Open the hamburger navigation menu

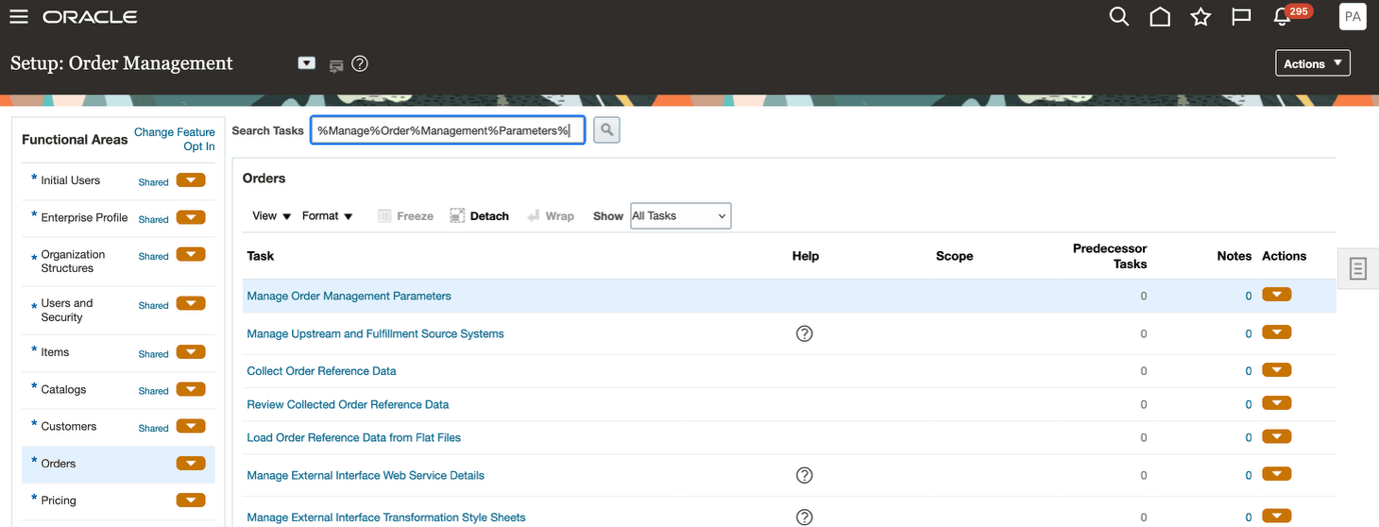pyautogui.click(x=18, y=17)
